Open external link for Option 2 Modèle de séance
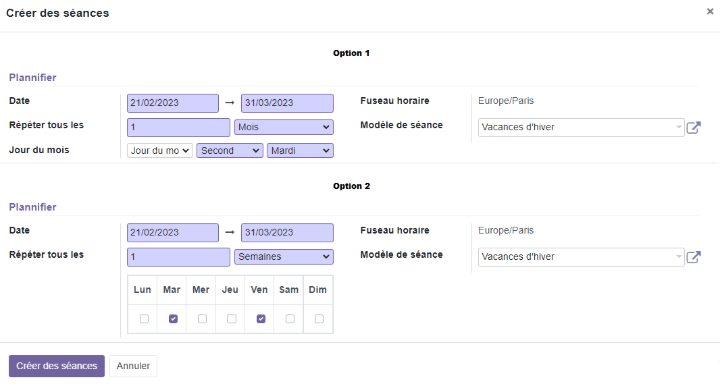 coord(693,257)
